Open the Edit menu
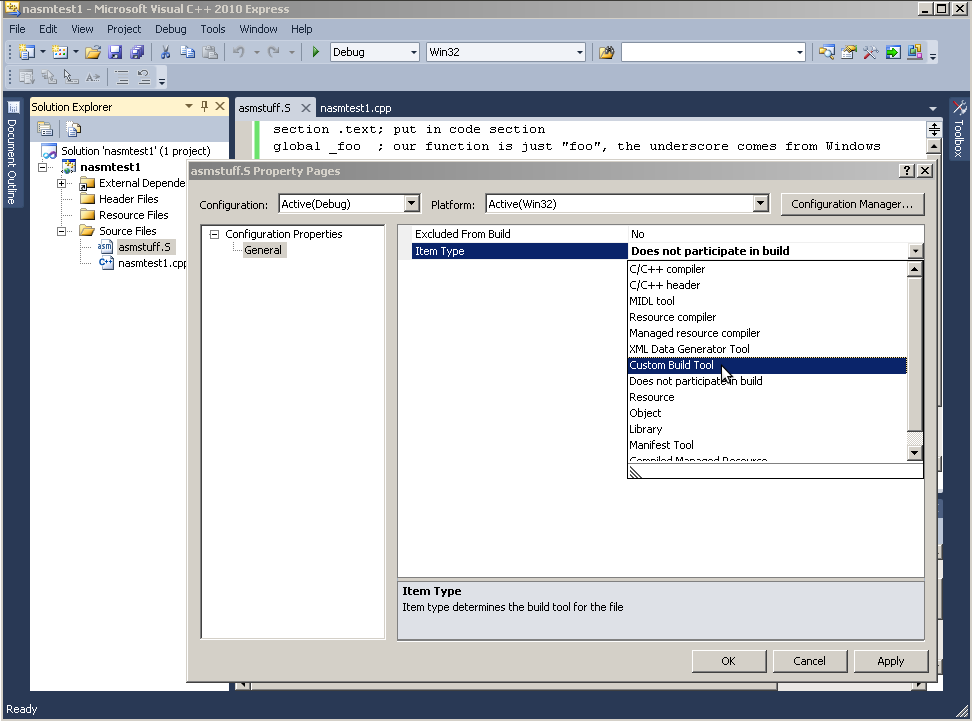972x721 pixels. [x=48, y=29]
